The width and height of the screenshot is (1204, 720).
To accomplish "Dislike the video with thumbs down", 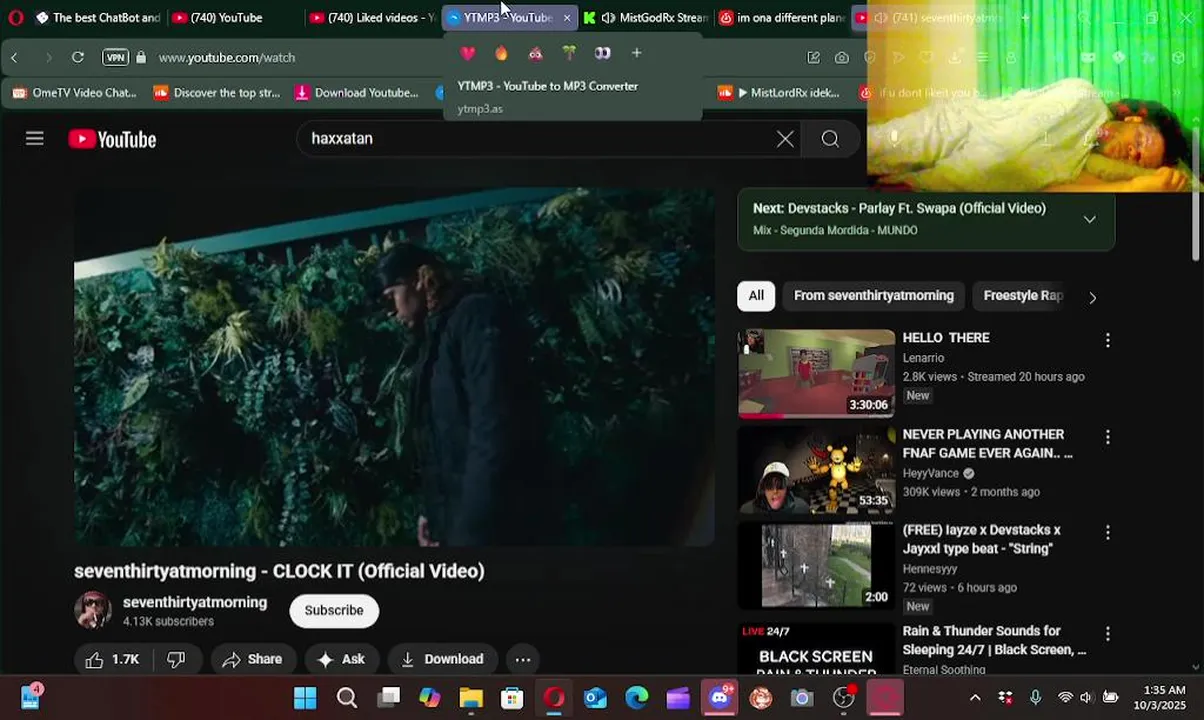I will (176, 659).
